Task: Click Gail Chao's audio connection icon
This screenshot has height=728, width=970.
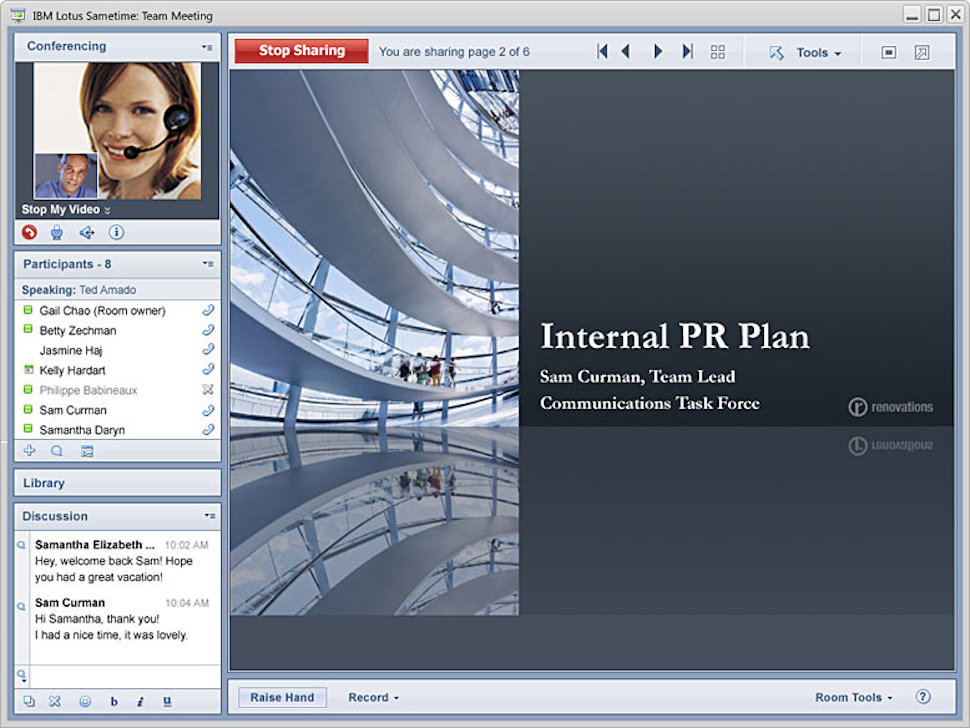Action: click(x=208, y=310)
